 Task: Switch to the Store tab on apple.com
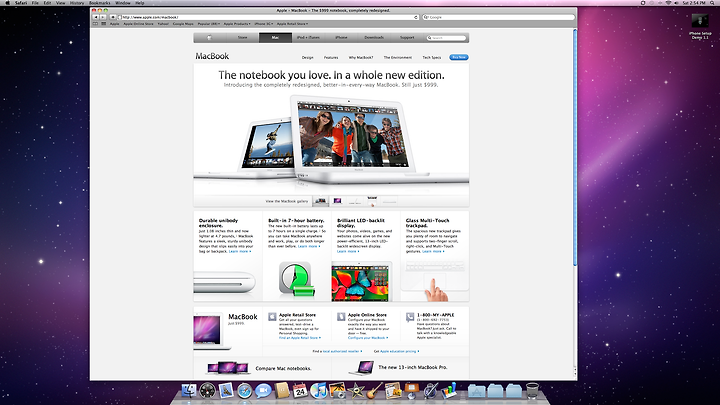click(242, 38)
